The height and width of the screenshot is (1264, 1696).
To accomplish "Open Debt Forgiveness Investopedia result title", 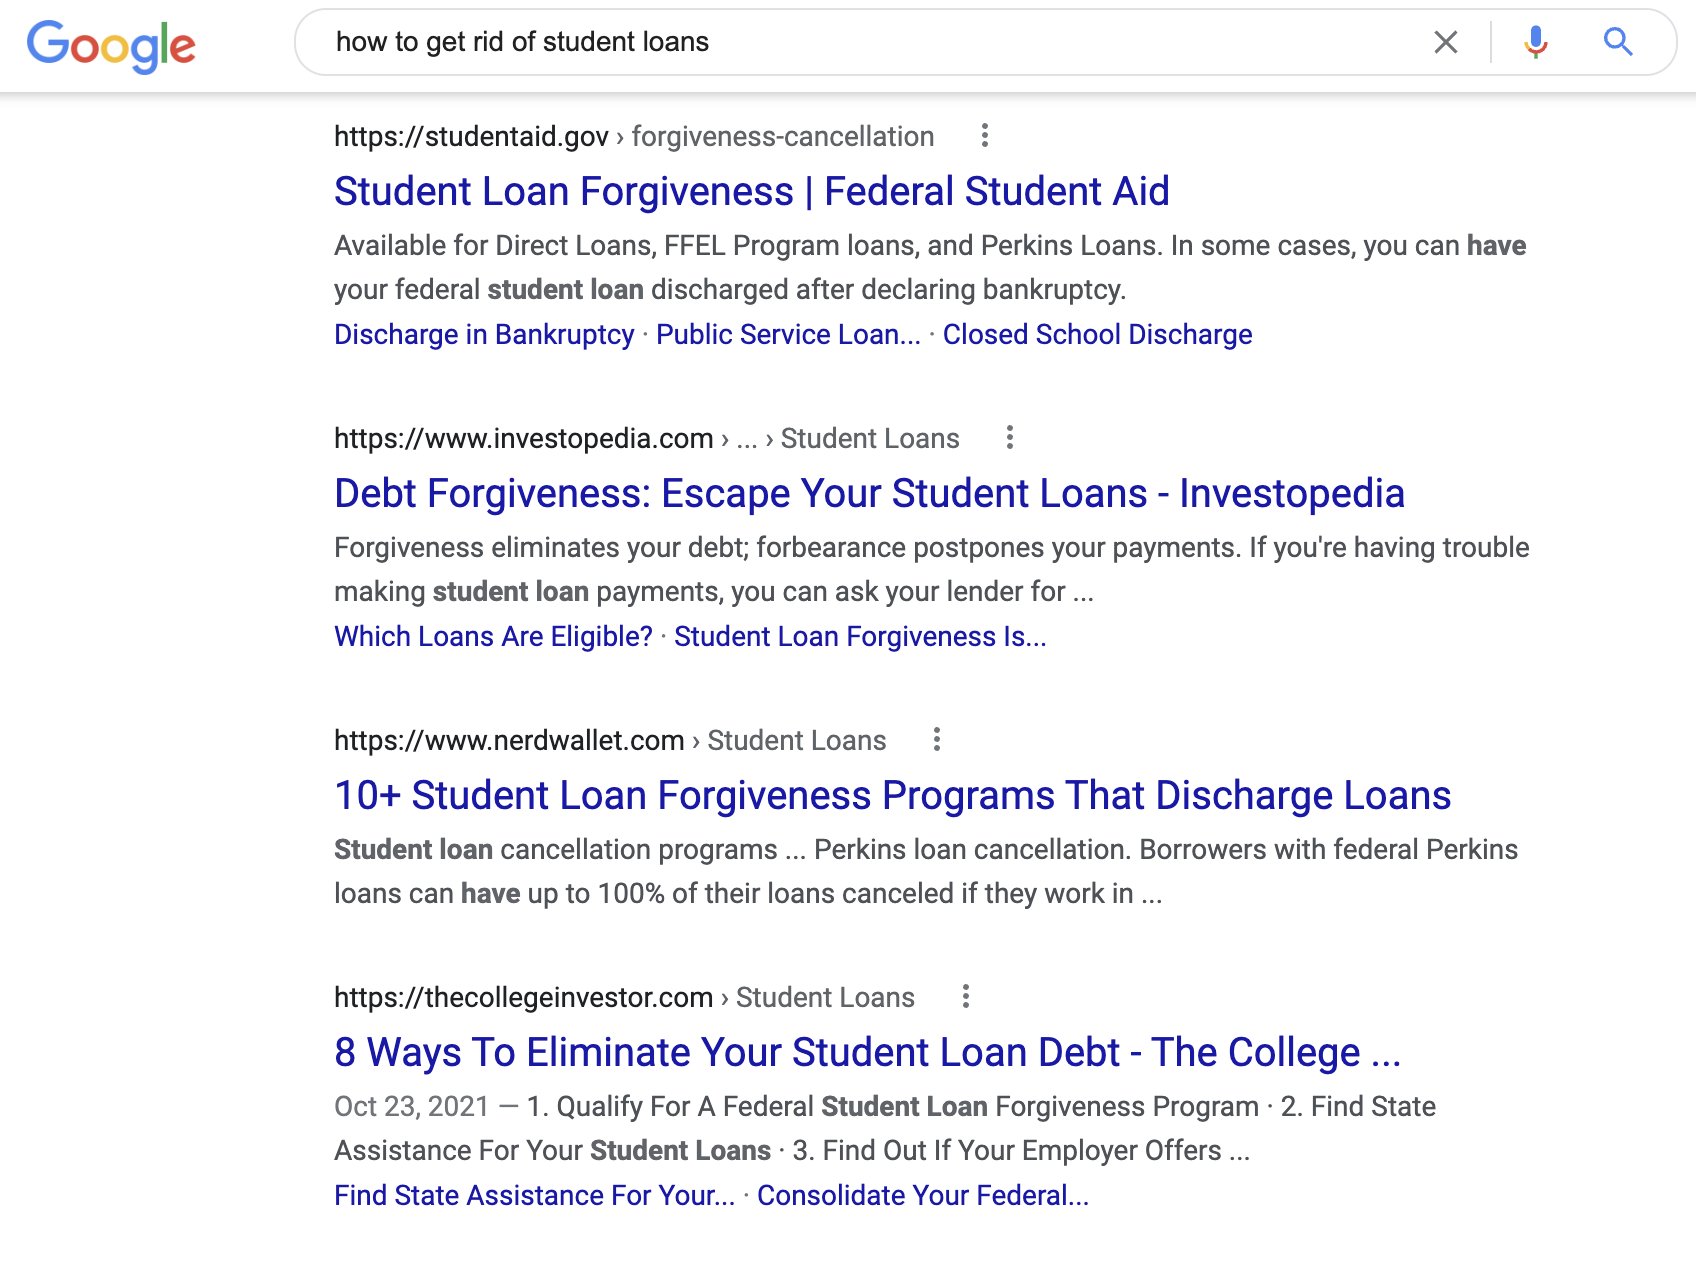I will pyautogui.click(x=869, y=494).
